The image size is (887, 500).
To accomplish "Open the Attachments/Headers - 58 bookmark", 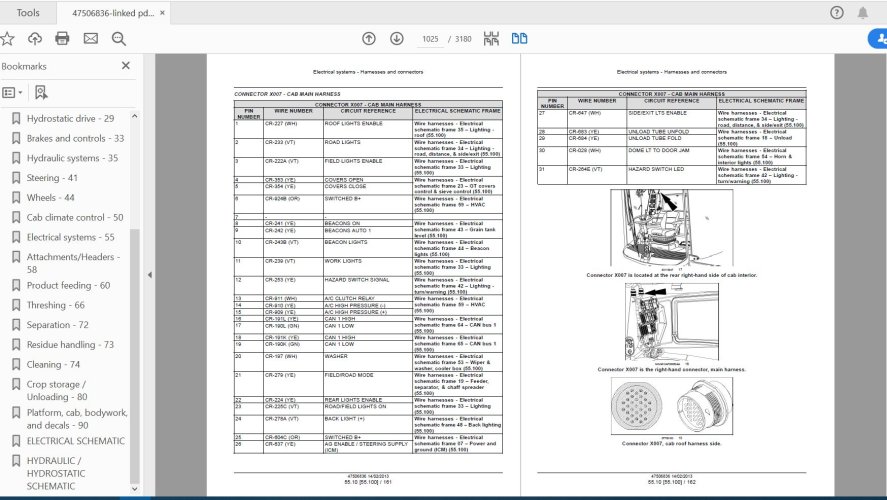I will point(73,263).
